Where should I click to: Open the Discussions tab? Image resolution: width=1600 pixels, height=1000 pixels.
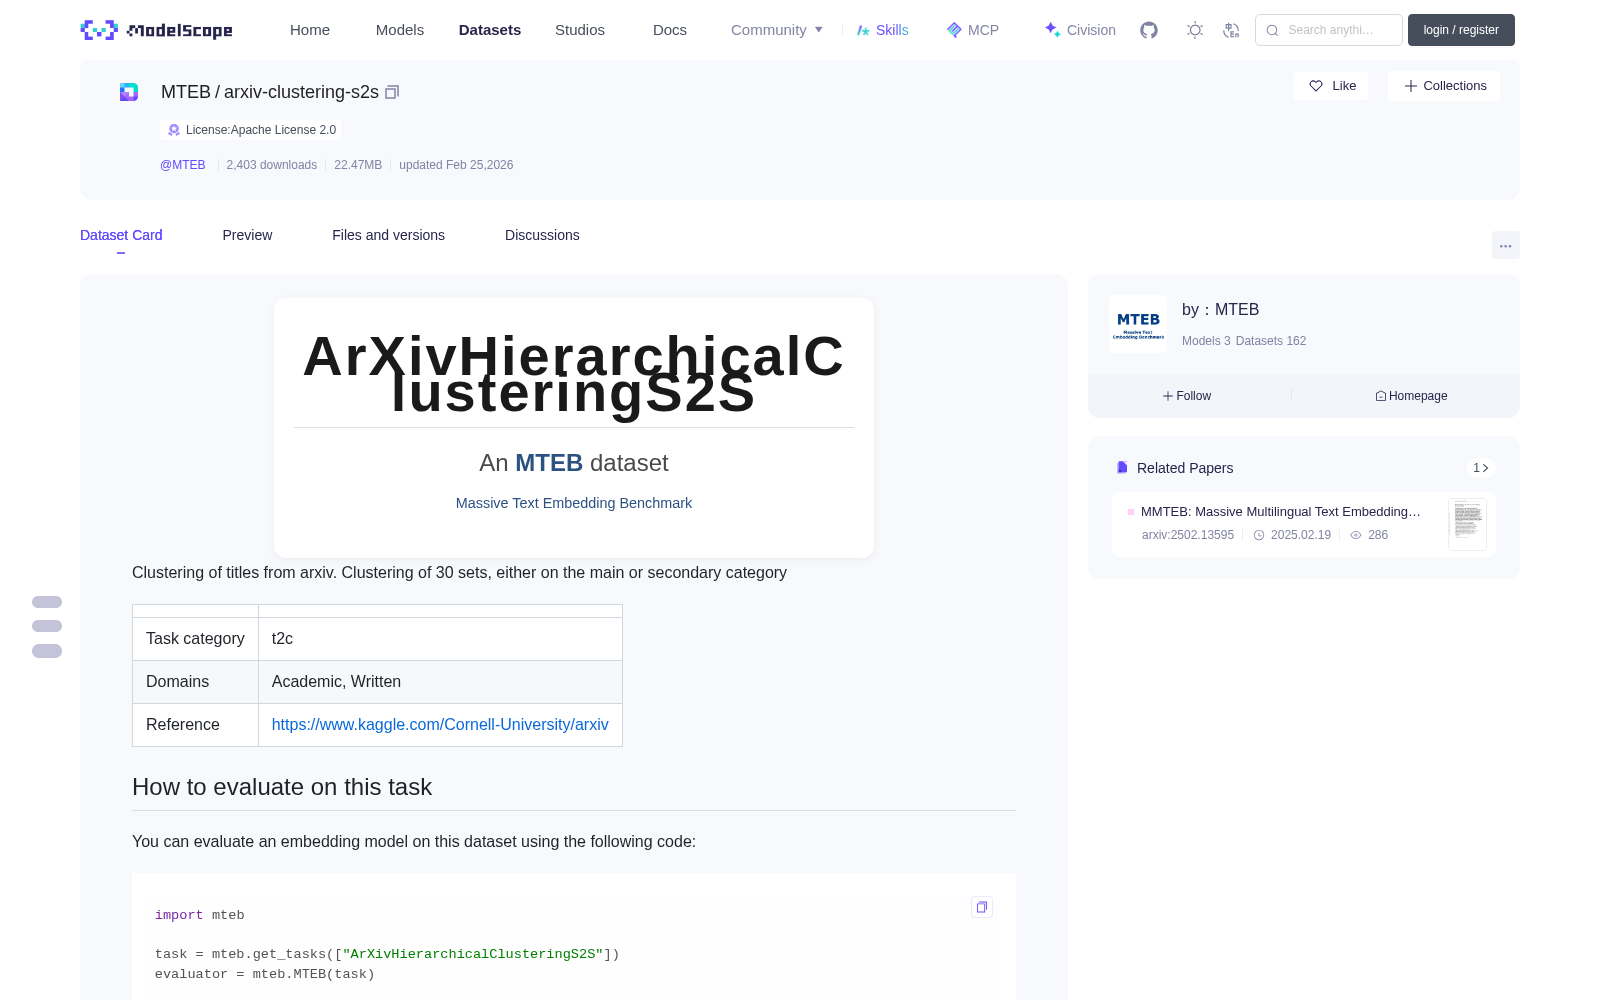pyautogui.click(x=542, y=235)
